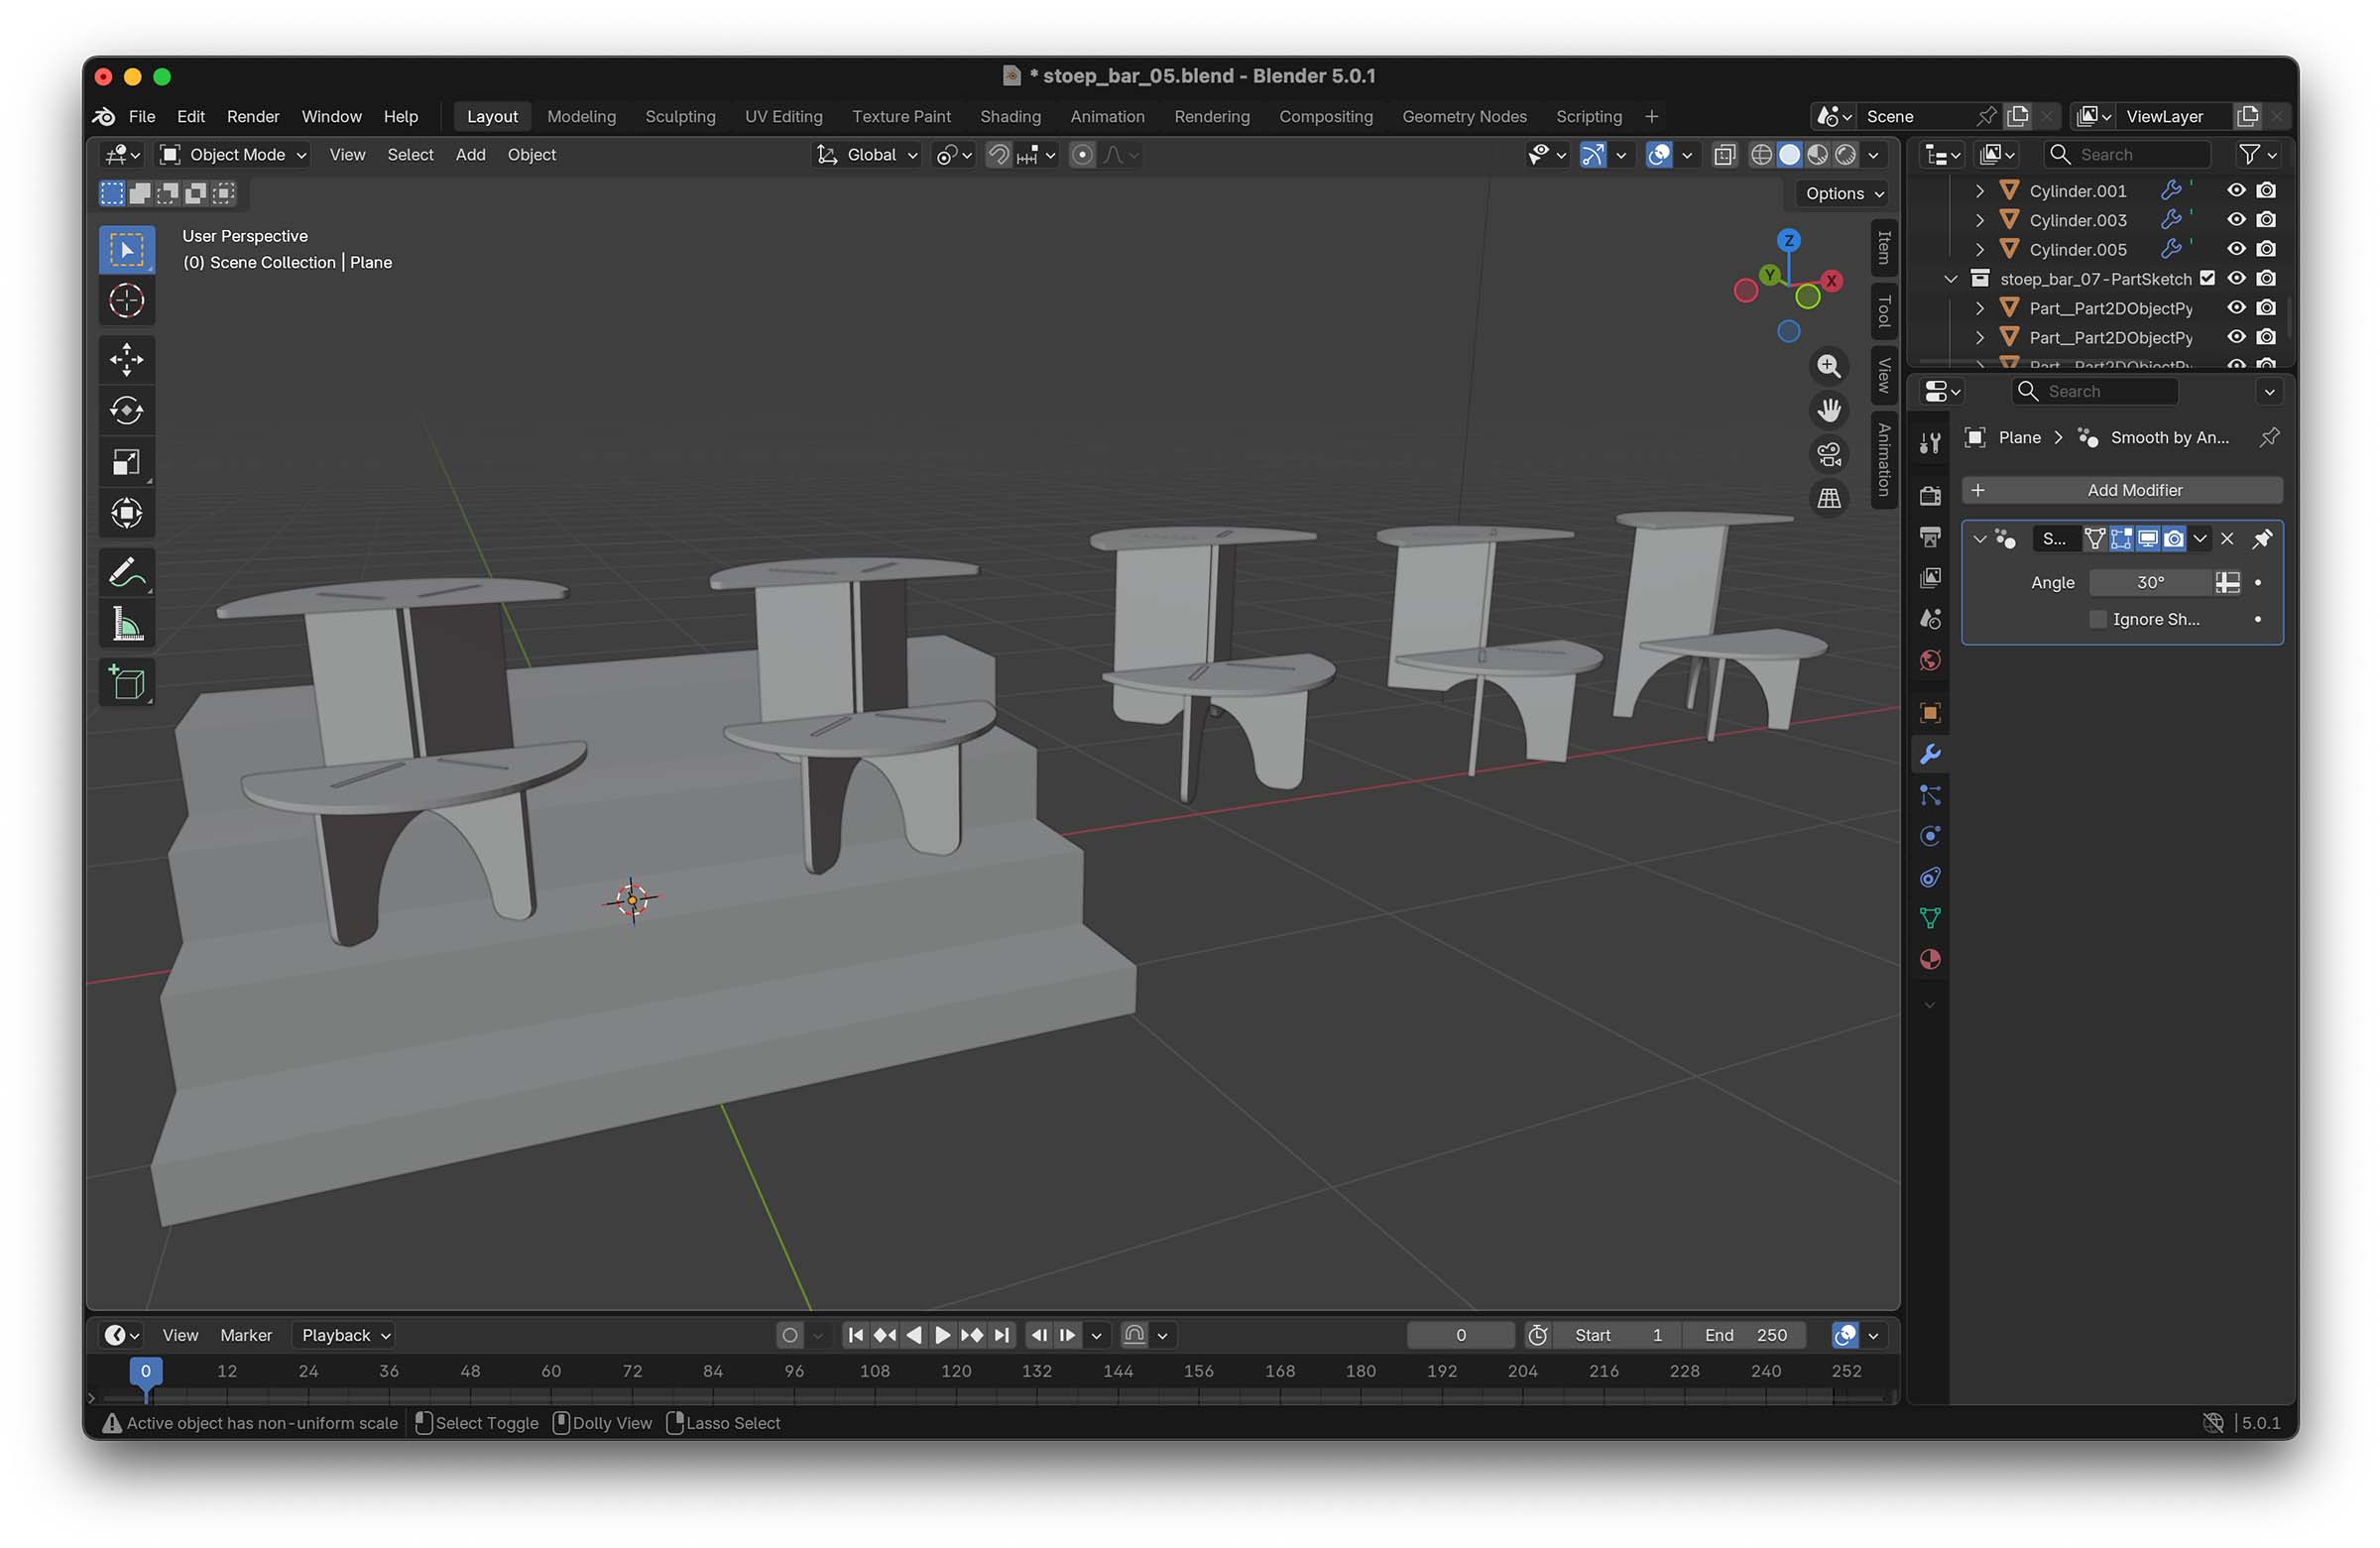Select the Measure tool
The height and width of the screenshot is (1548, 2380).
point(127,625)
